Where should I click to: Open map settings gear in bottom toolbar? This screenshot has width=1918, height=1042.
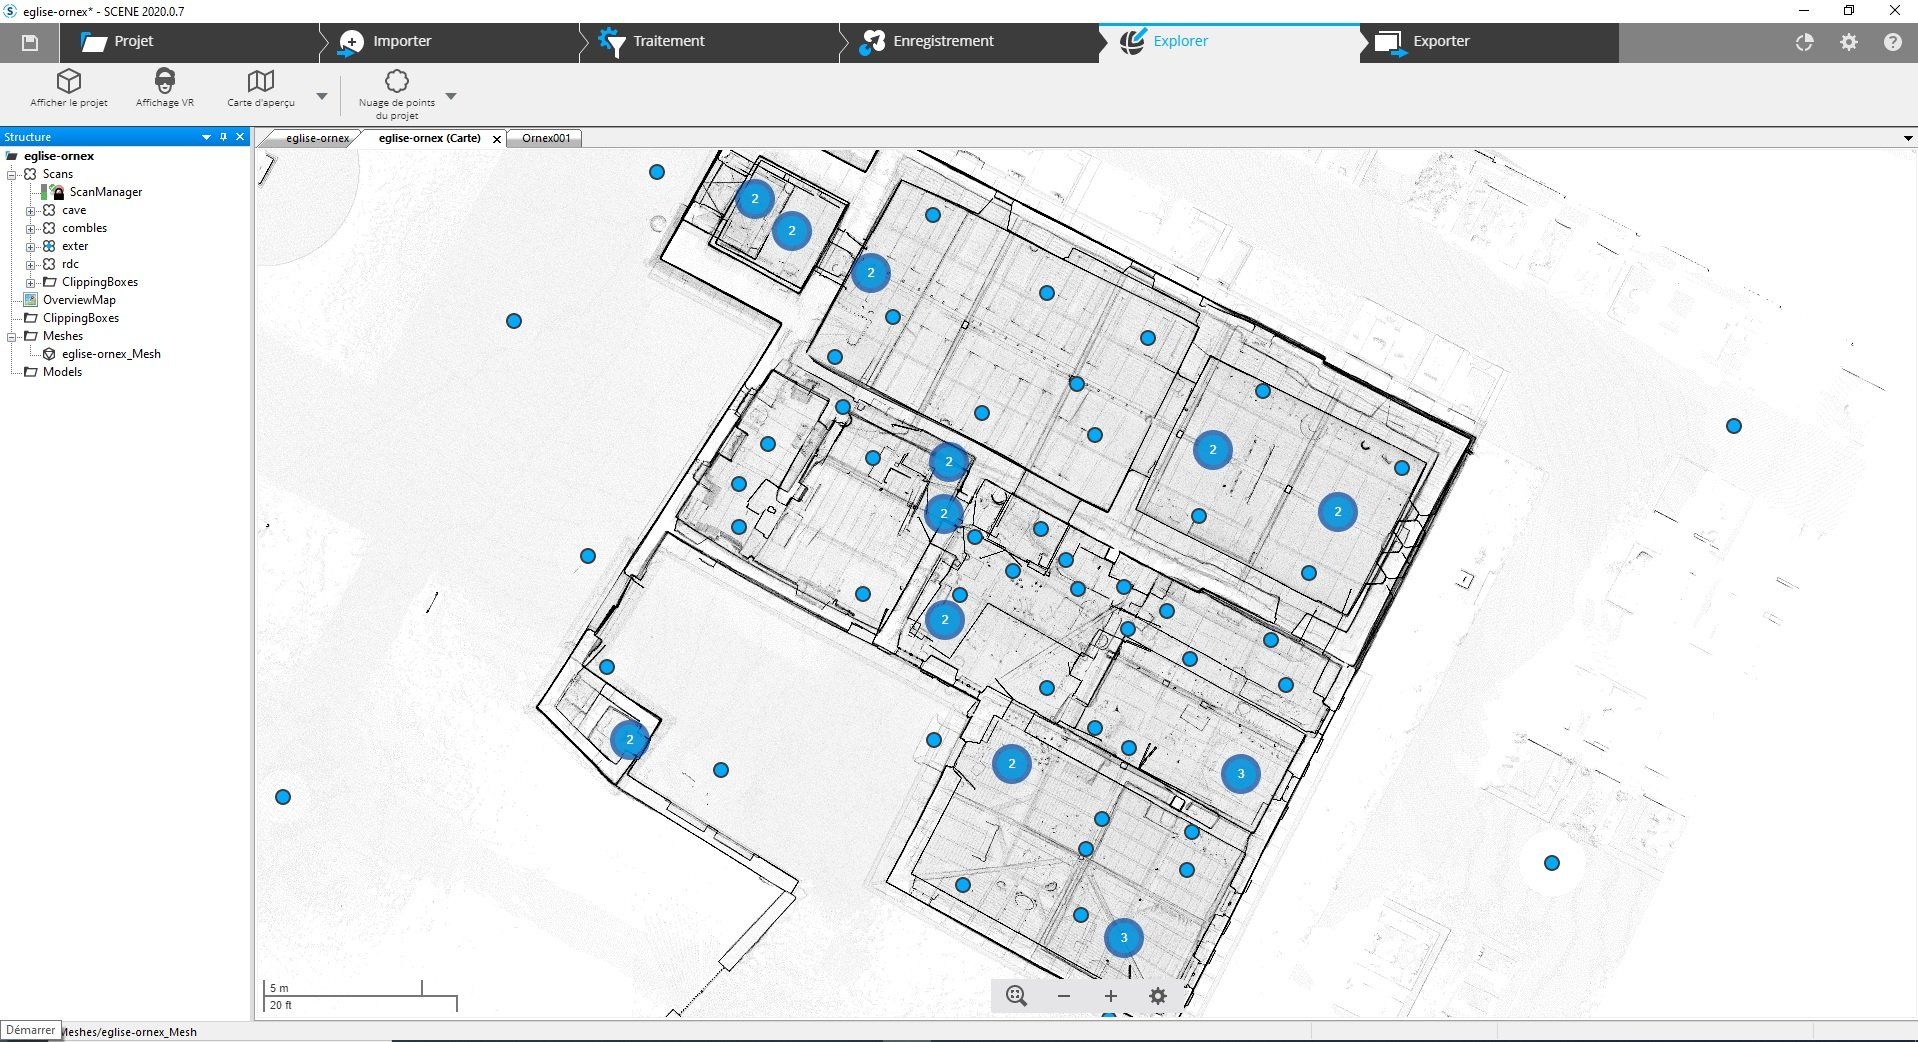pos(1158,996)
